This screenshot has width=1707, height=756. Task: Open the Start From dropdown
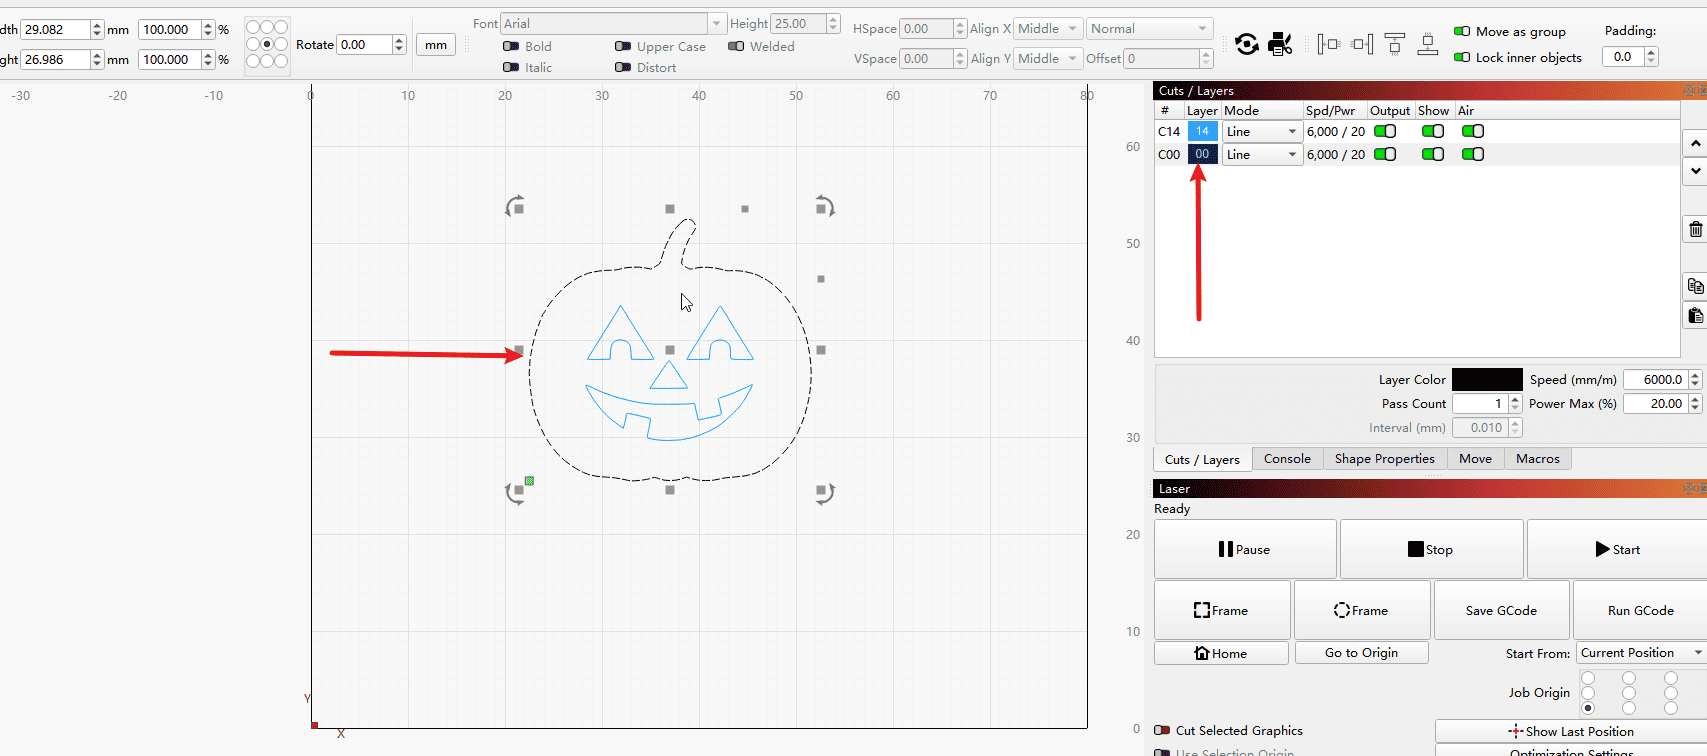click(x=1640, y=653)
